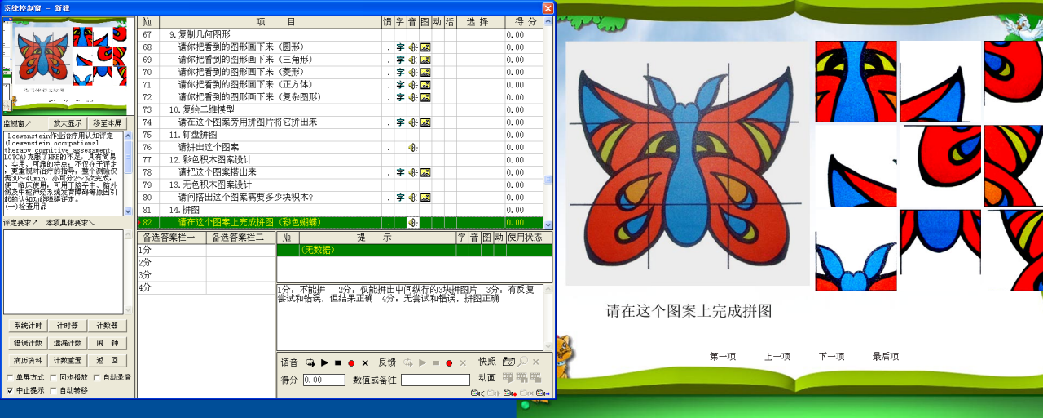Uncheck the 中止提示 checkbox

[9, 391]
